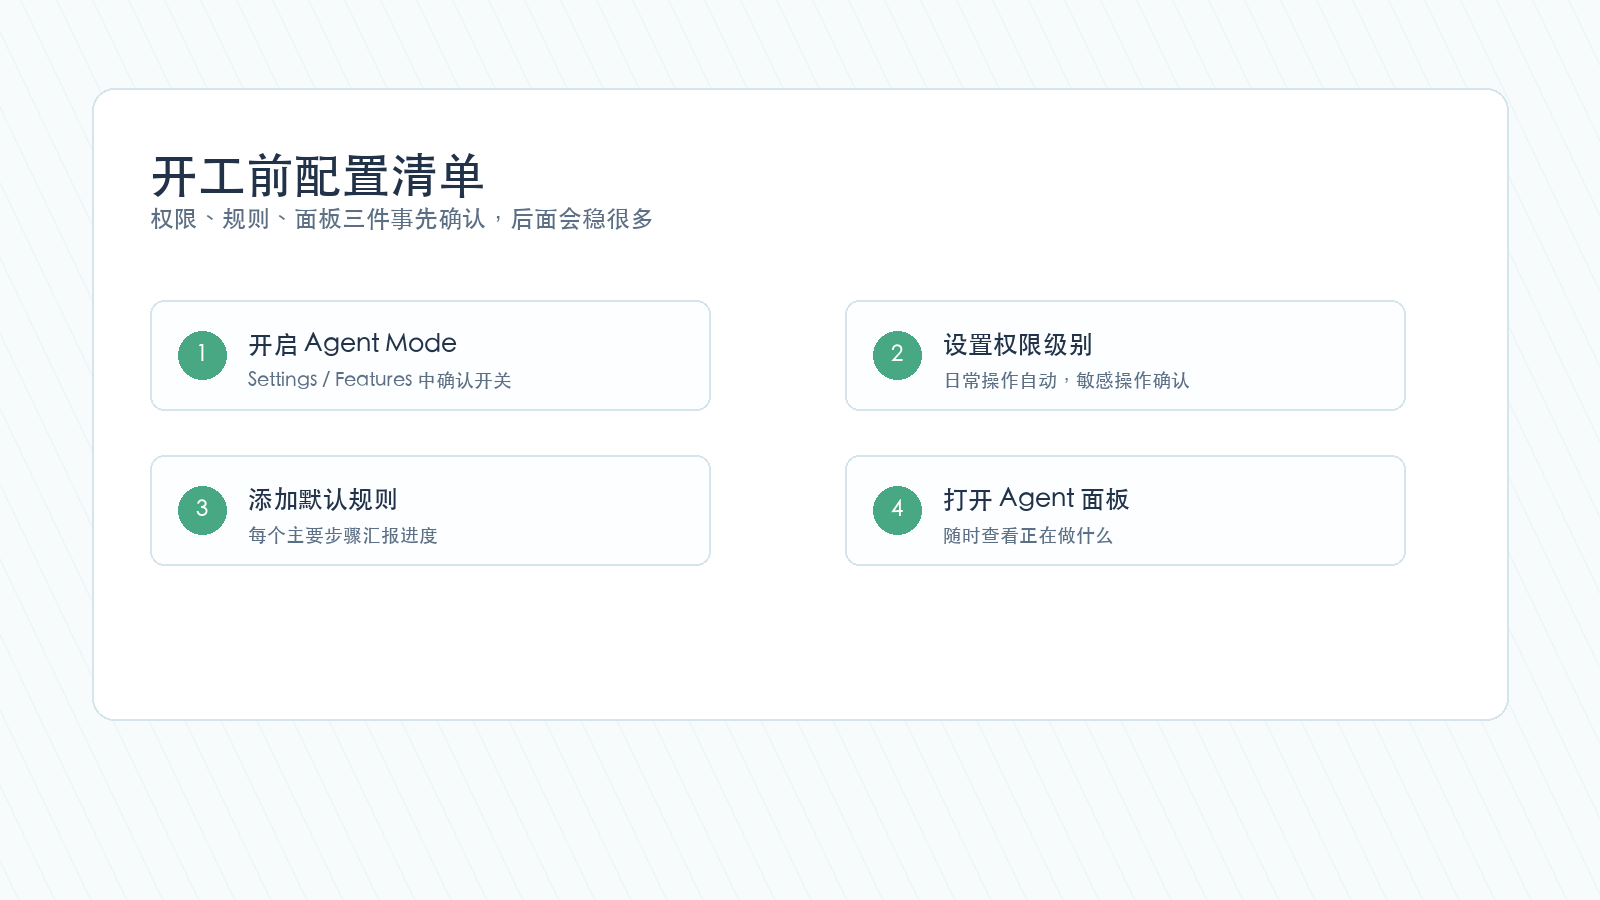This screenshot has width=1600, height=900.
Task: Click the green step 2 circle
Action: pyautogui.click(x=897, y=355)
